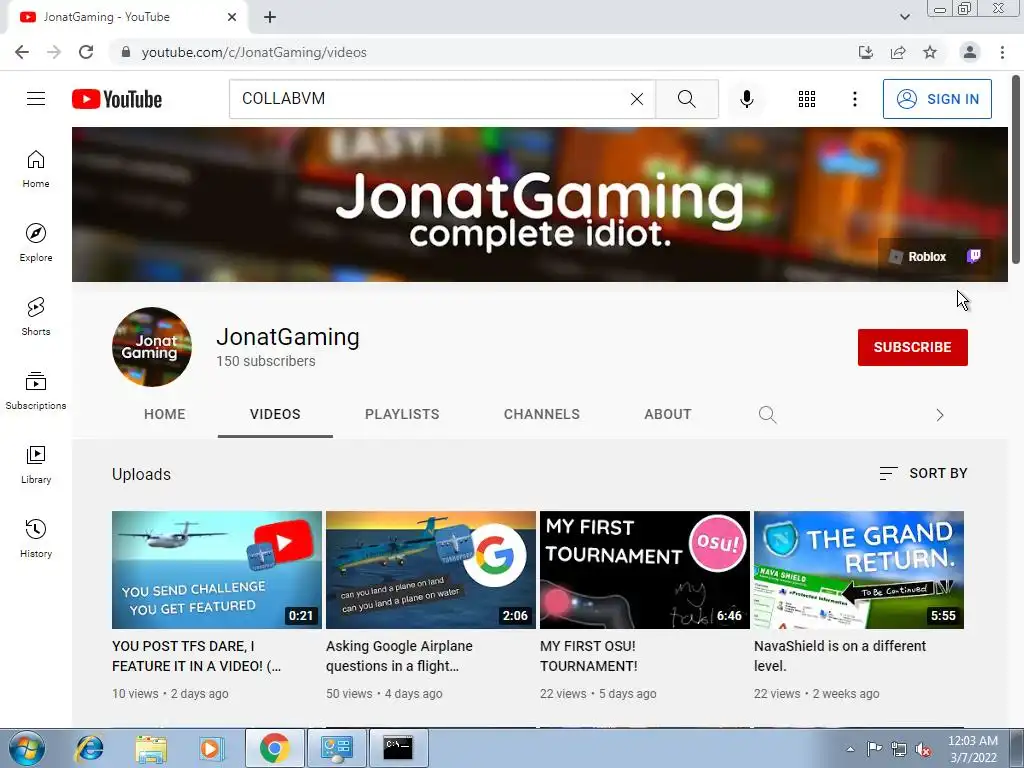
Task: Click the 2:06 Google airplane thumbnail
Action: [431, 570]
